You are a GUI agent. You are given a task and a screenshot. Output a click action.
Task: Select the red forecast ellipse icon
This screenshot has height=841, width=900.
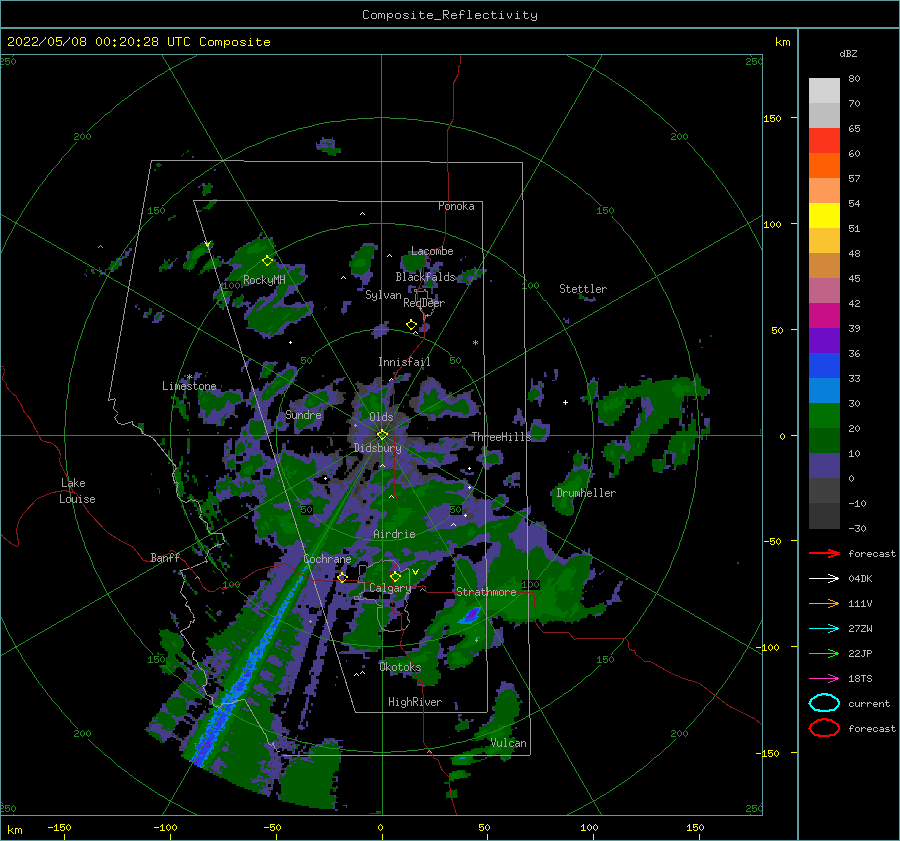click(824, 728)
